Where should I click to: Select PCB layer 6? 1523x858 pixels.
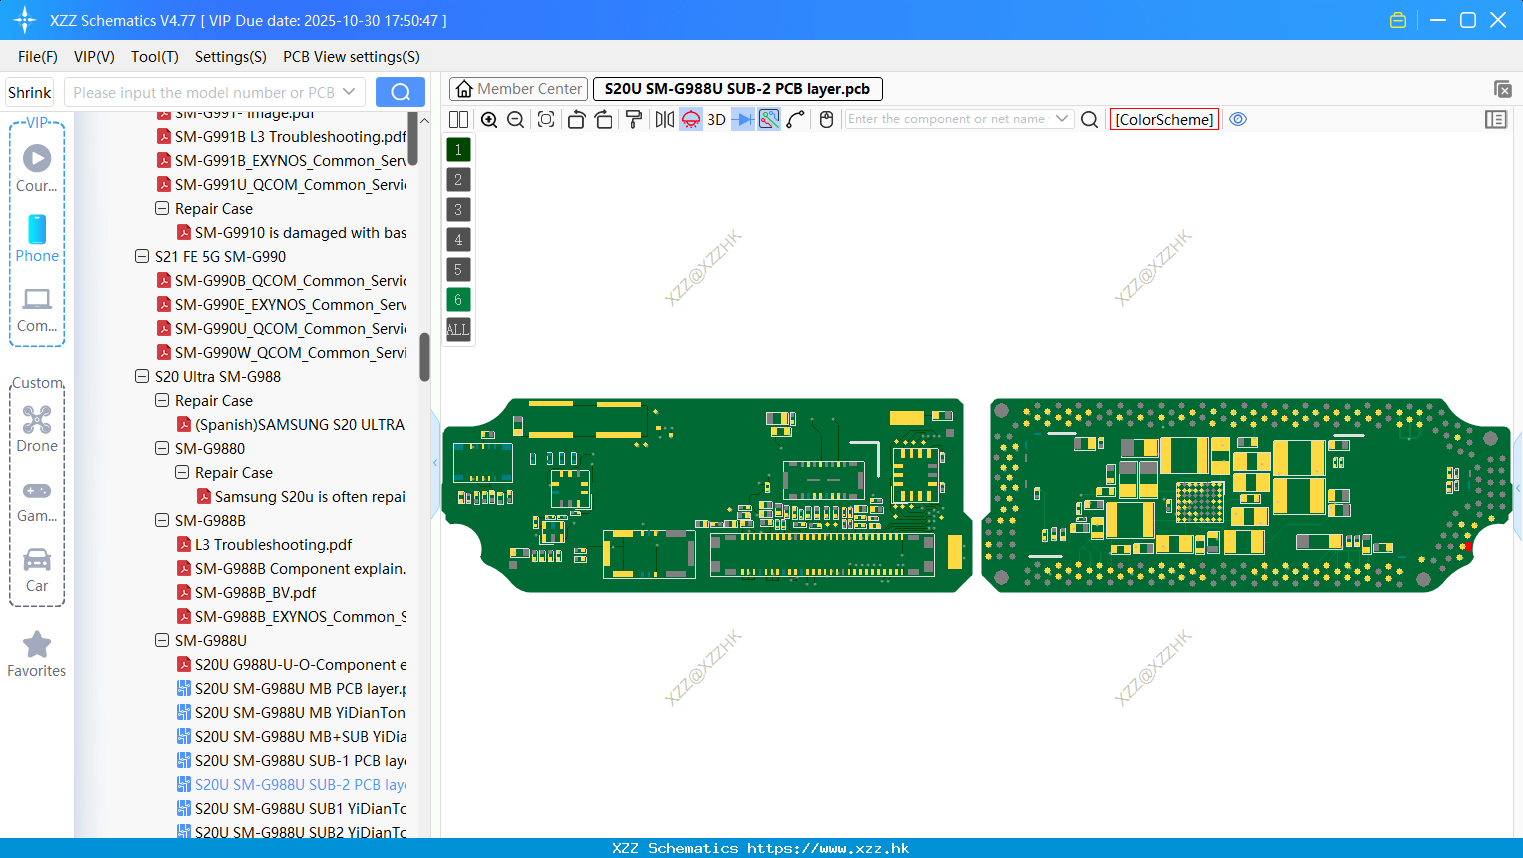tap(458, 300)
